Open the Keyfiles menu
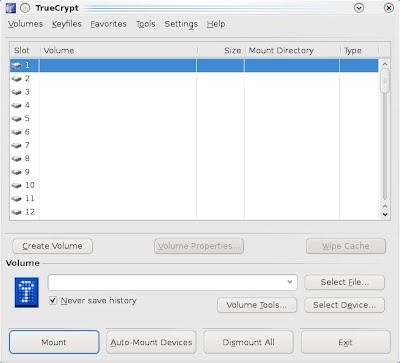 pos(67,24)
